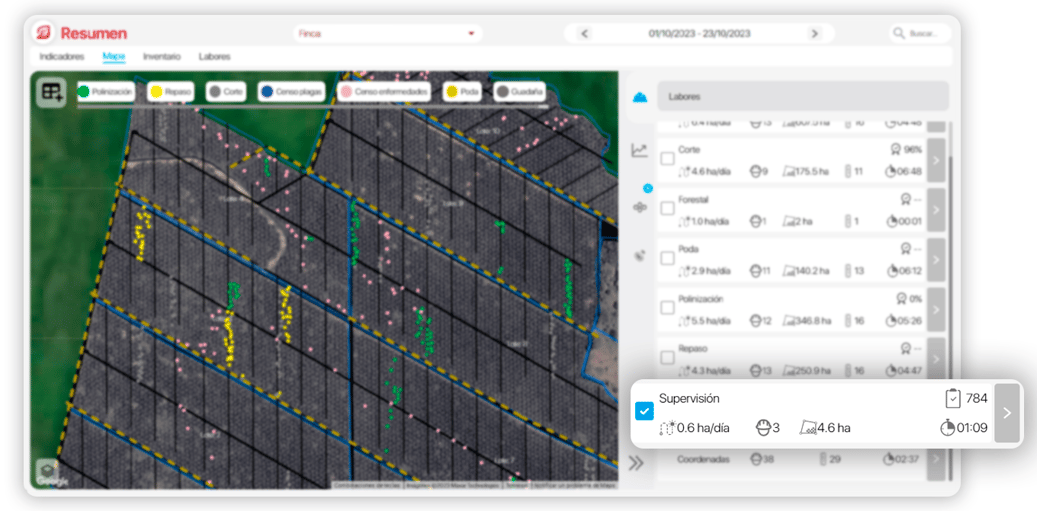The width and height of the screenshot is (1037, 511).
Task: Toggle the Corte map legend chip
Action: click(x=226, y=92)
